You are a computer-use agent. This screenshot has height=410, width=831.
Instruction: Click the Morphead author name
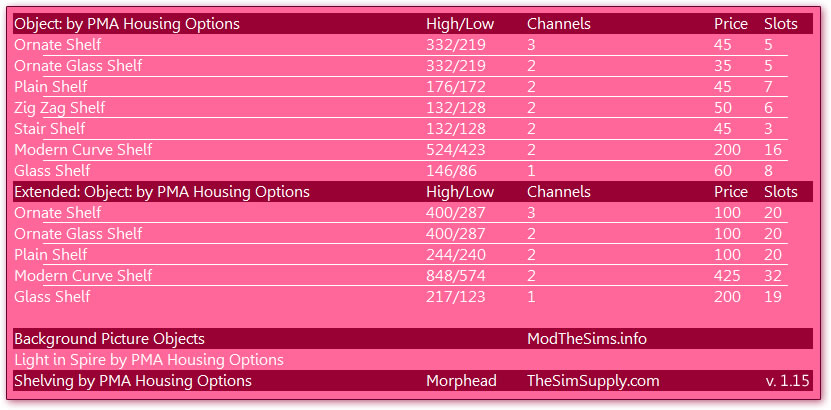[461, 380]
